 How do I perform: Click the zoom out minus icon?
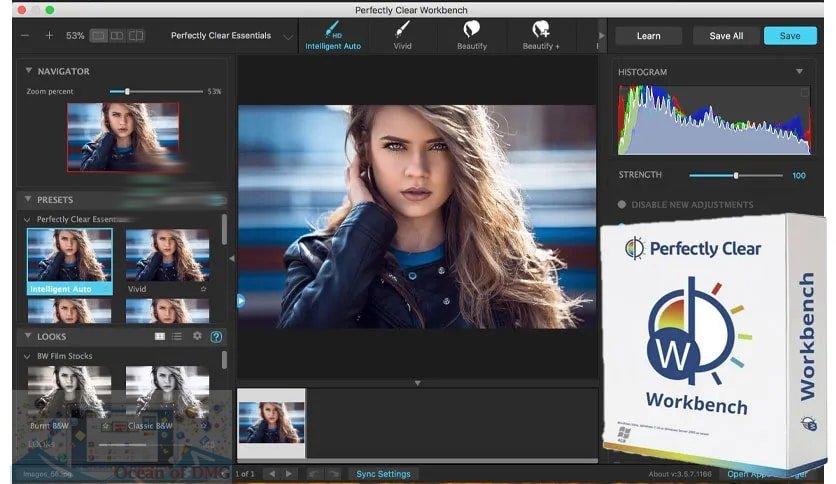click(x=25, y=36)
